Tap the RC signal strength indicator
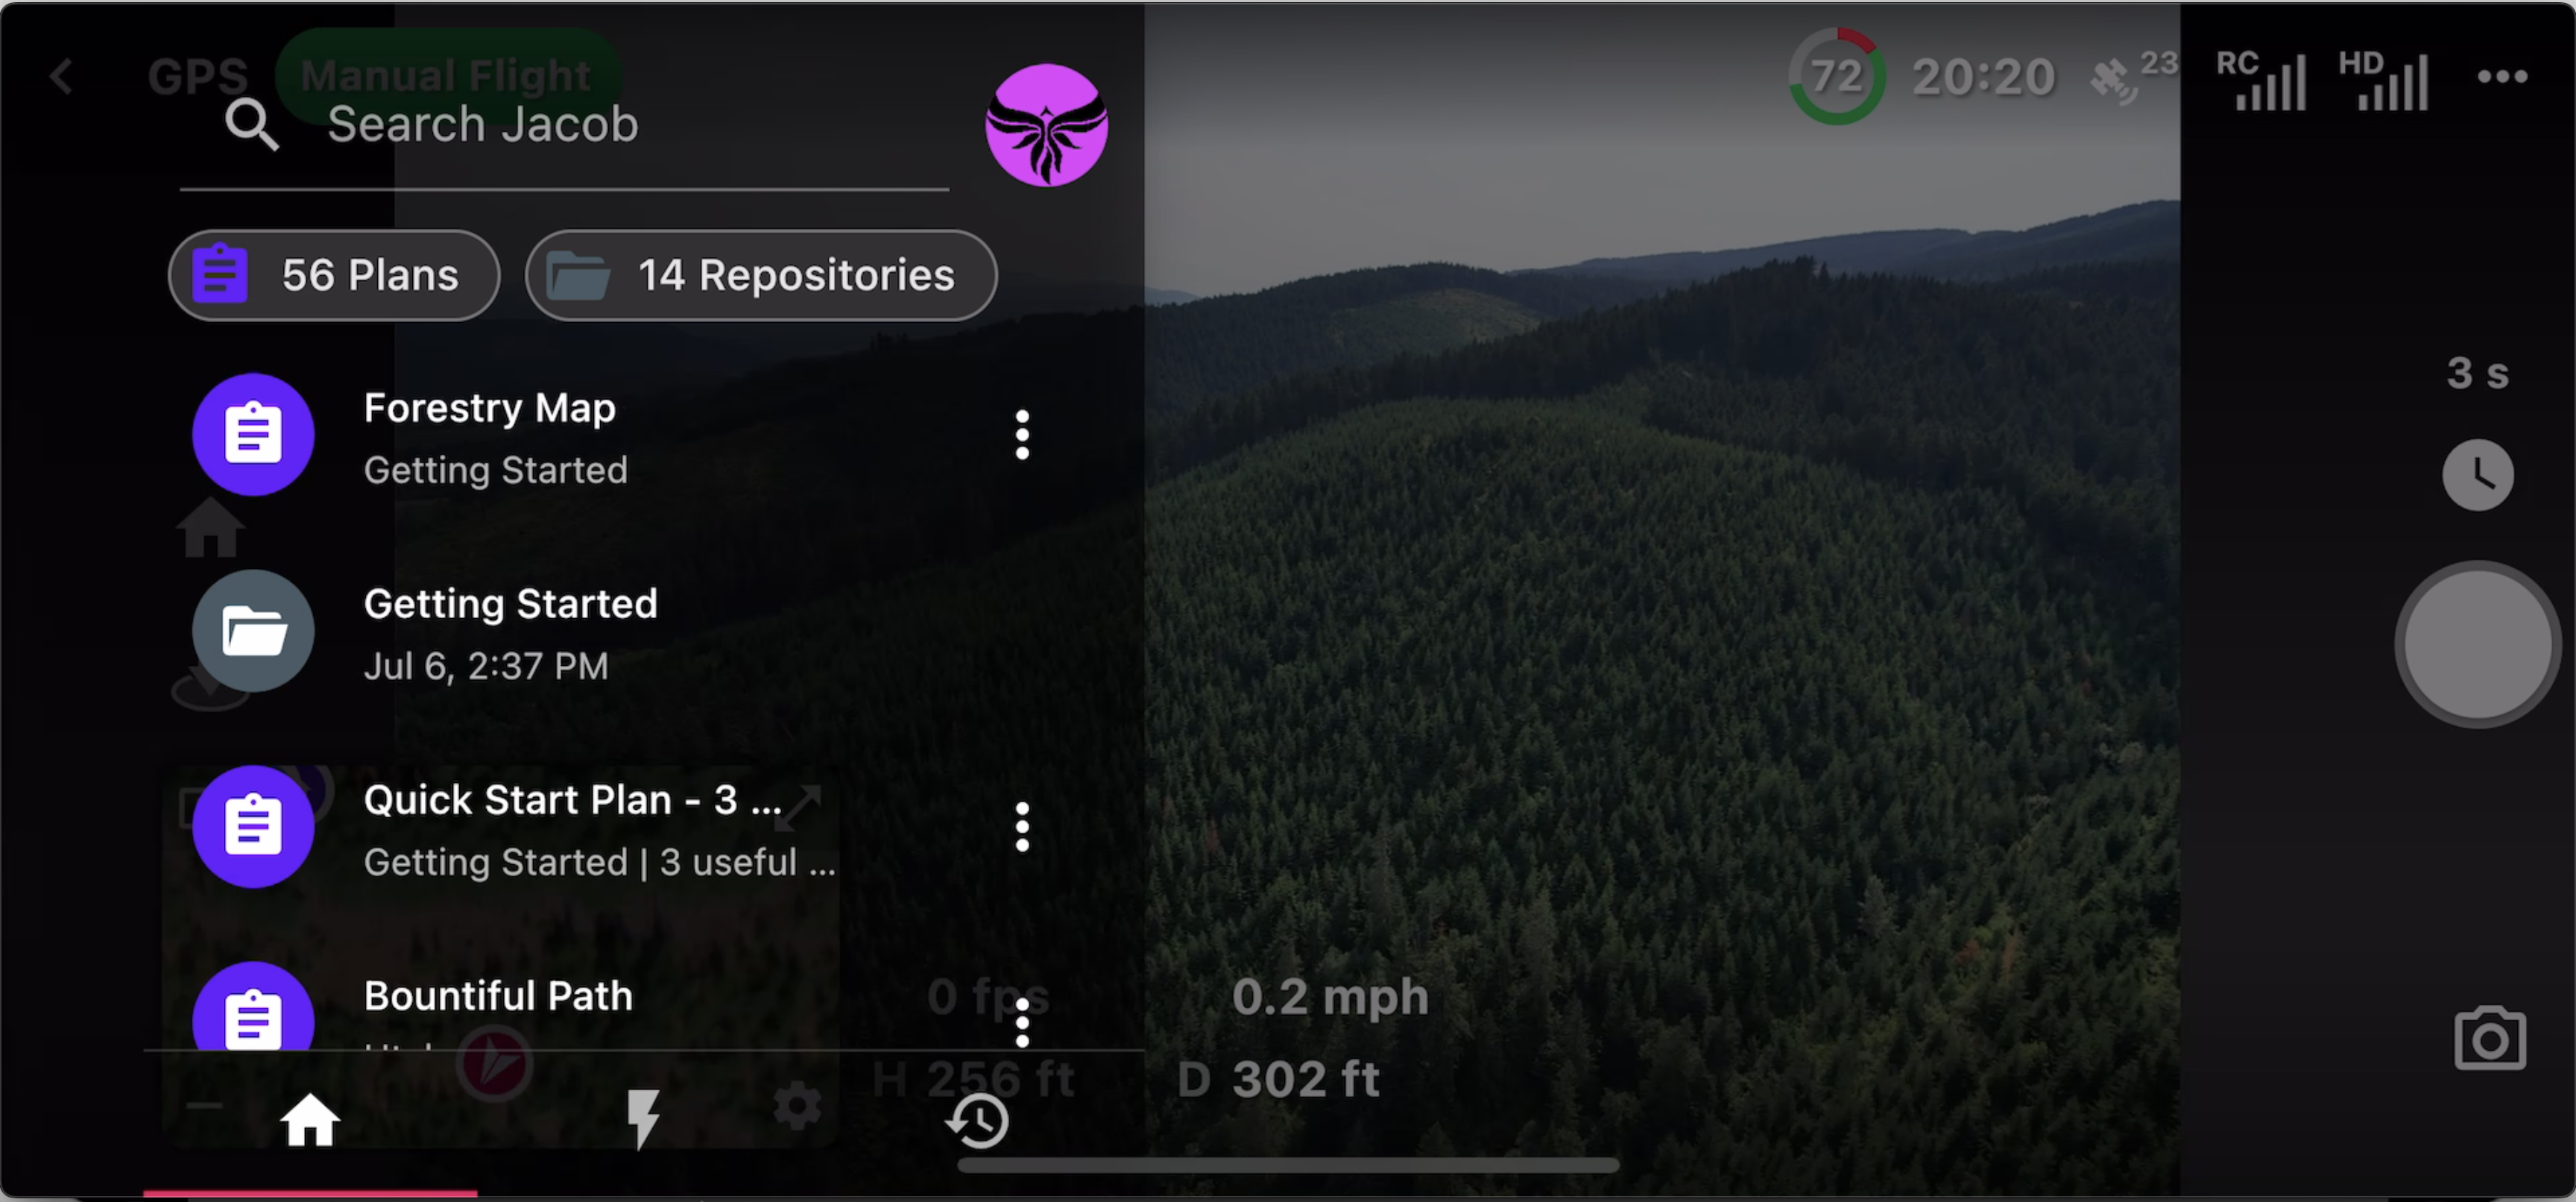Viewport: 2576px width, 1202px height. 2261,80
